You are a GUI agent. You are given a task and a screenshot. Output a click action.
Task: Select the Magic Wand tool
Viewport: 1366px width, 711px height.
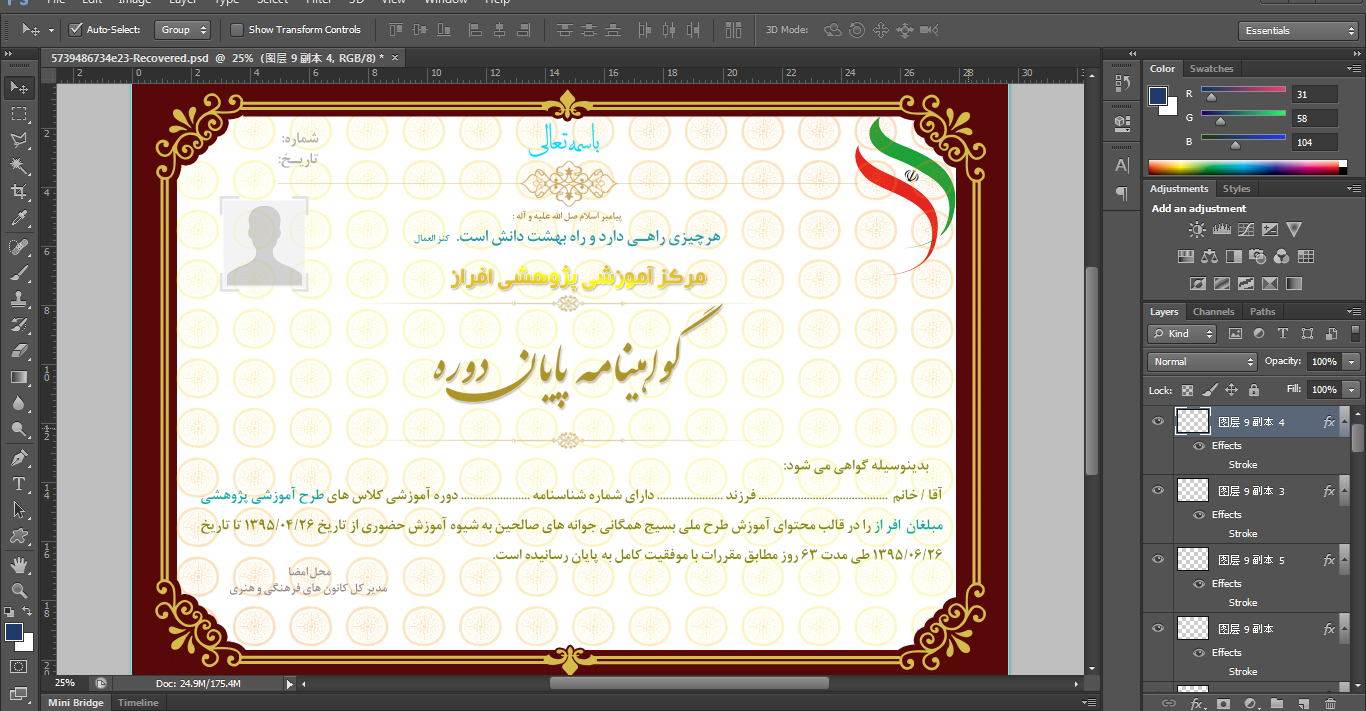[18, 166]
